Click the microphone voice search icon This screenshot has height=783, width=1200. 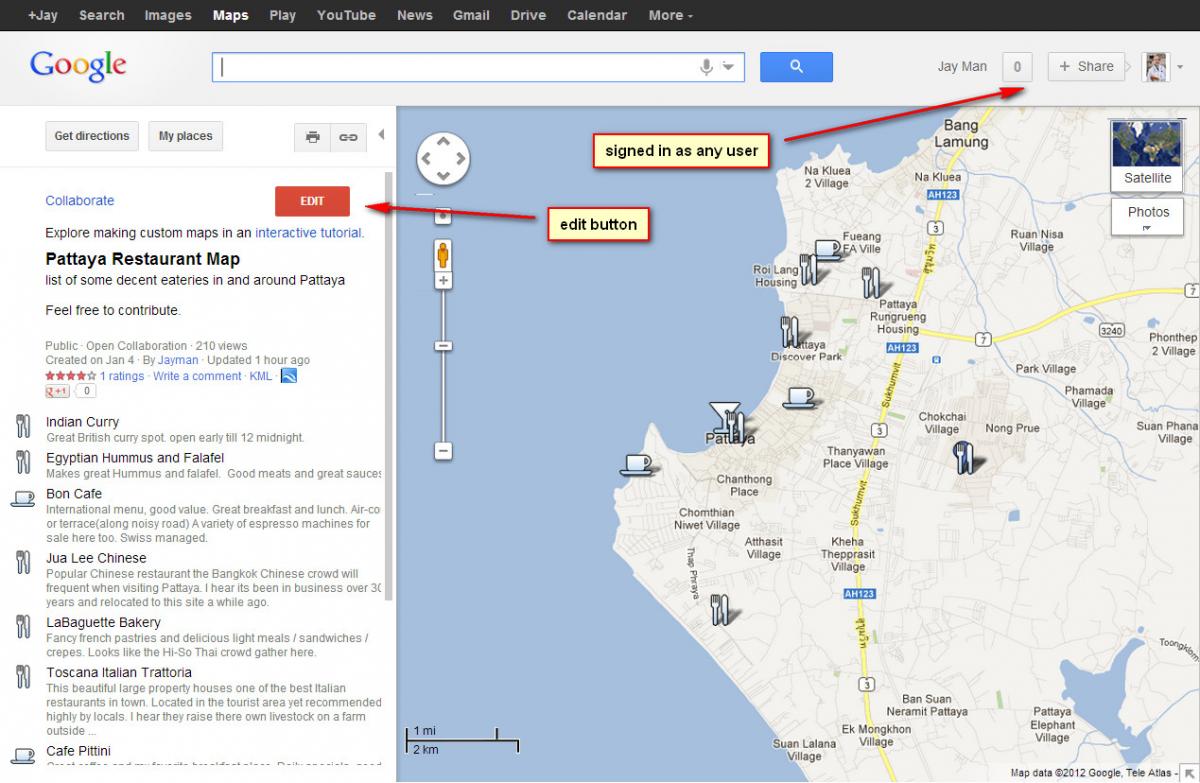tap(706, 67)
